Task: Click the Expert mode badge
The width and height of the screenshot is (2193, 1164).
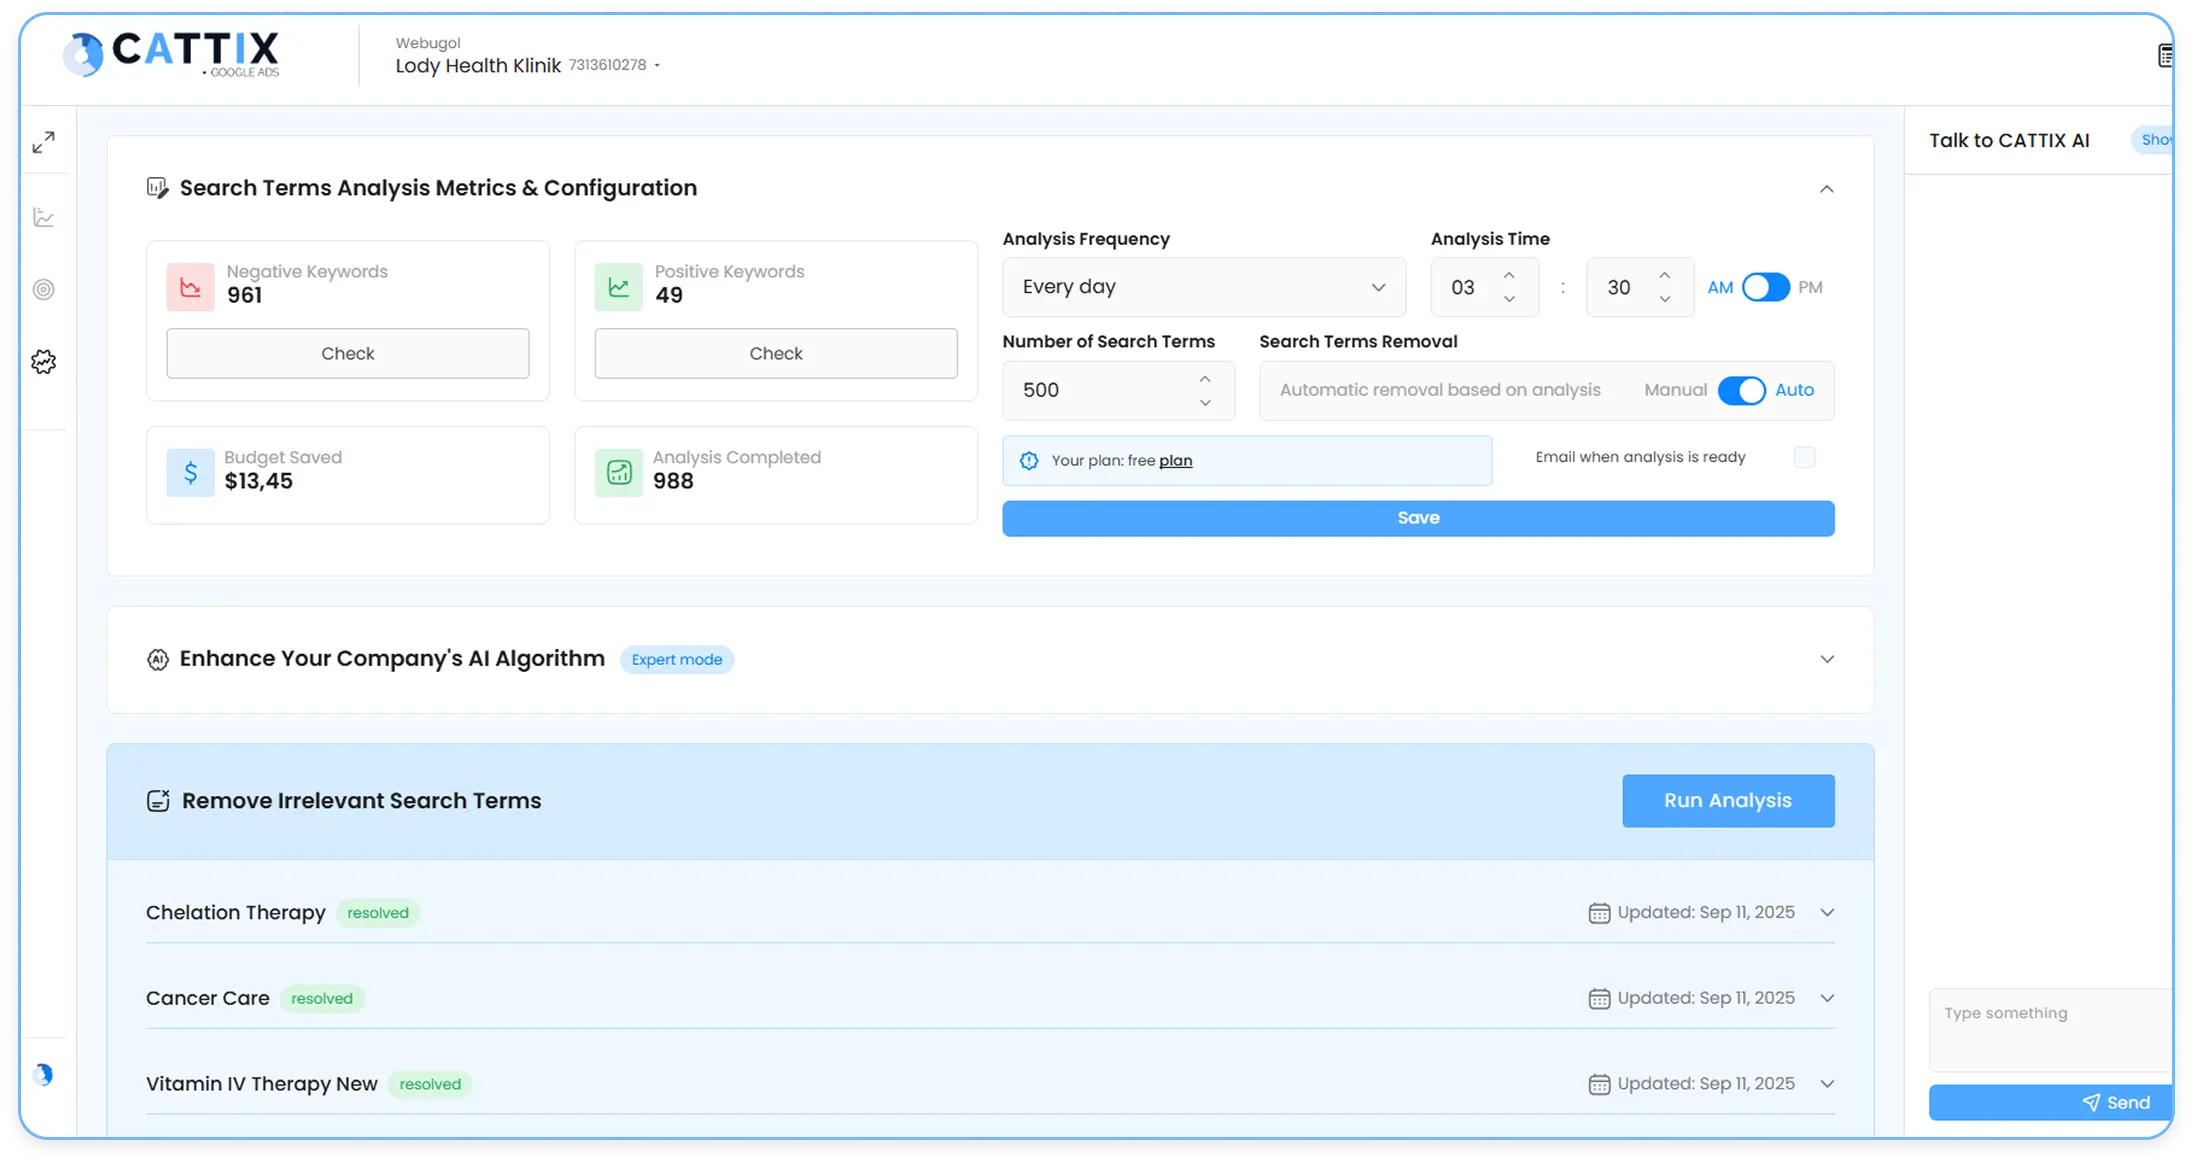Action: pos(677,659)
